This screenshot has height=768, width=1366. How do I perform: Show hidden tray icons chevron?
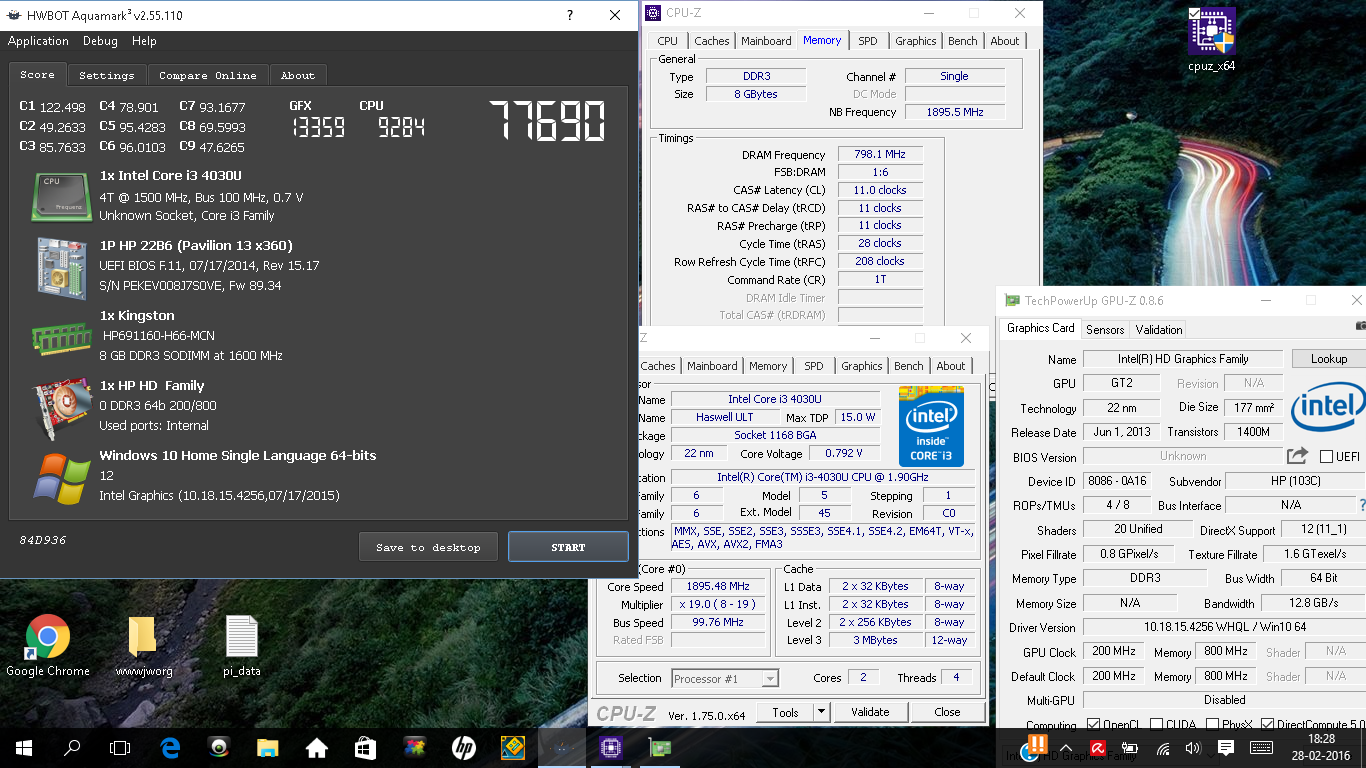pyautogui.click(x=1066, y=747)
